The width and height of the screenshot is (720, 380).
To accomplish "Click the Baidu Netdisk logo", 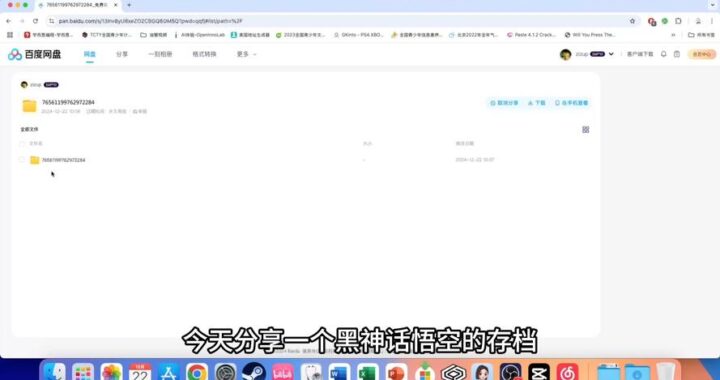I will point(34,54).
